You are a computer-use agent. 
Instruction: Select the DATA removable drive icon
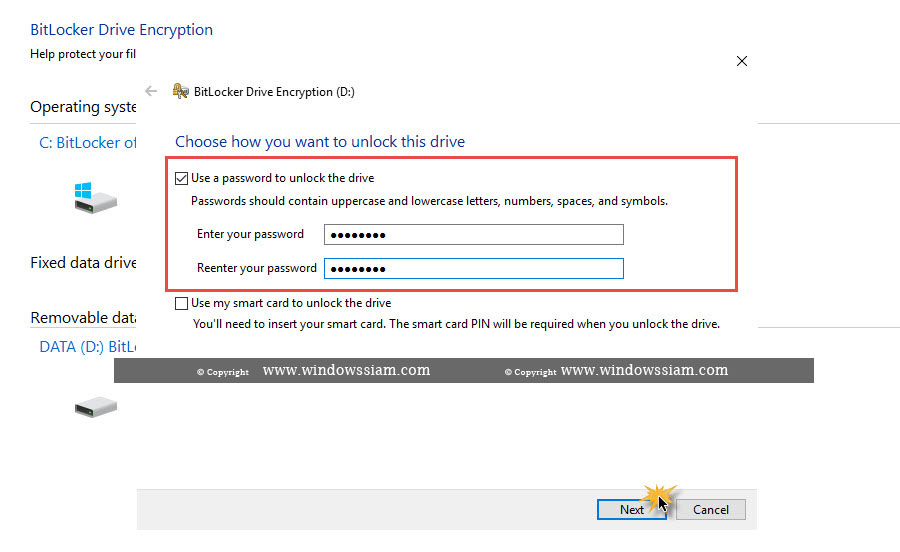[x=96, y=407]
